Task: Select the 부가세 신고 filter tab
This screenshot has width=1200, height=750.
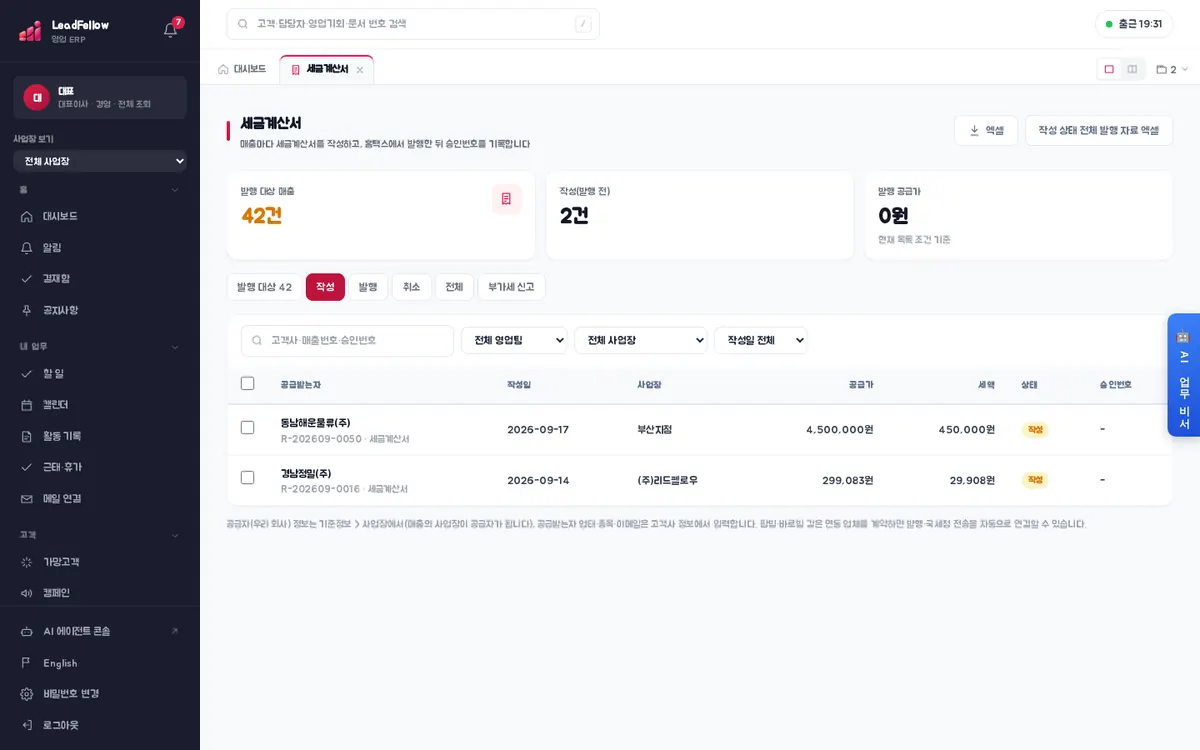Action: point(511,287)
